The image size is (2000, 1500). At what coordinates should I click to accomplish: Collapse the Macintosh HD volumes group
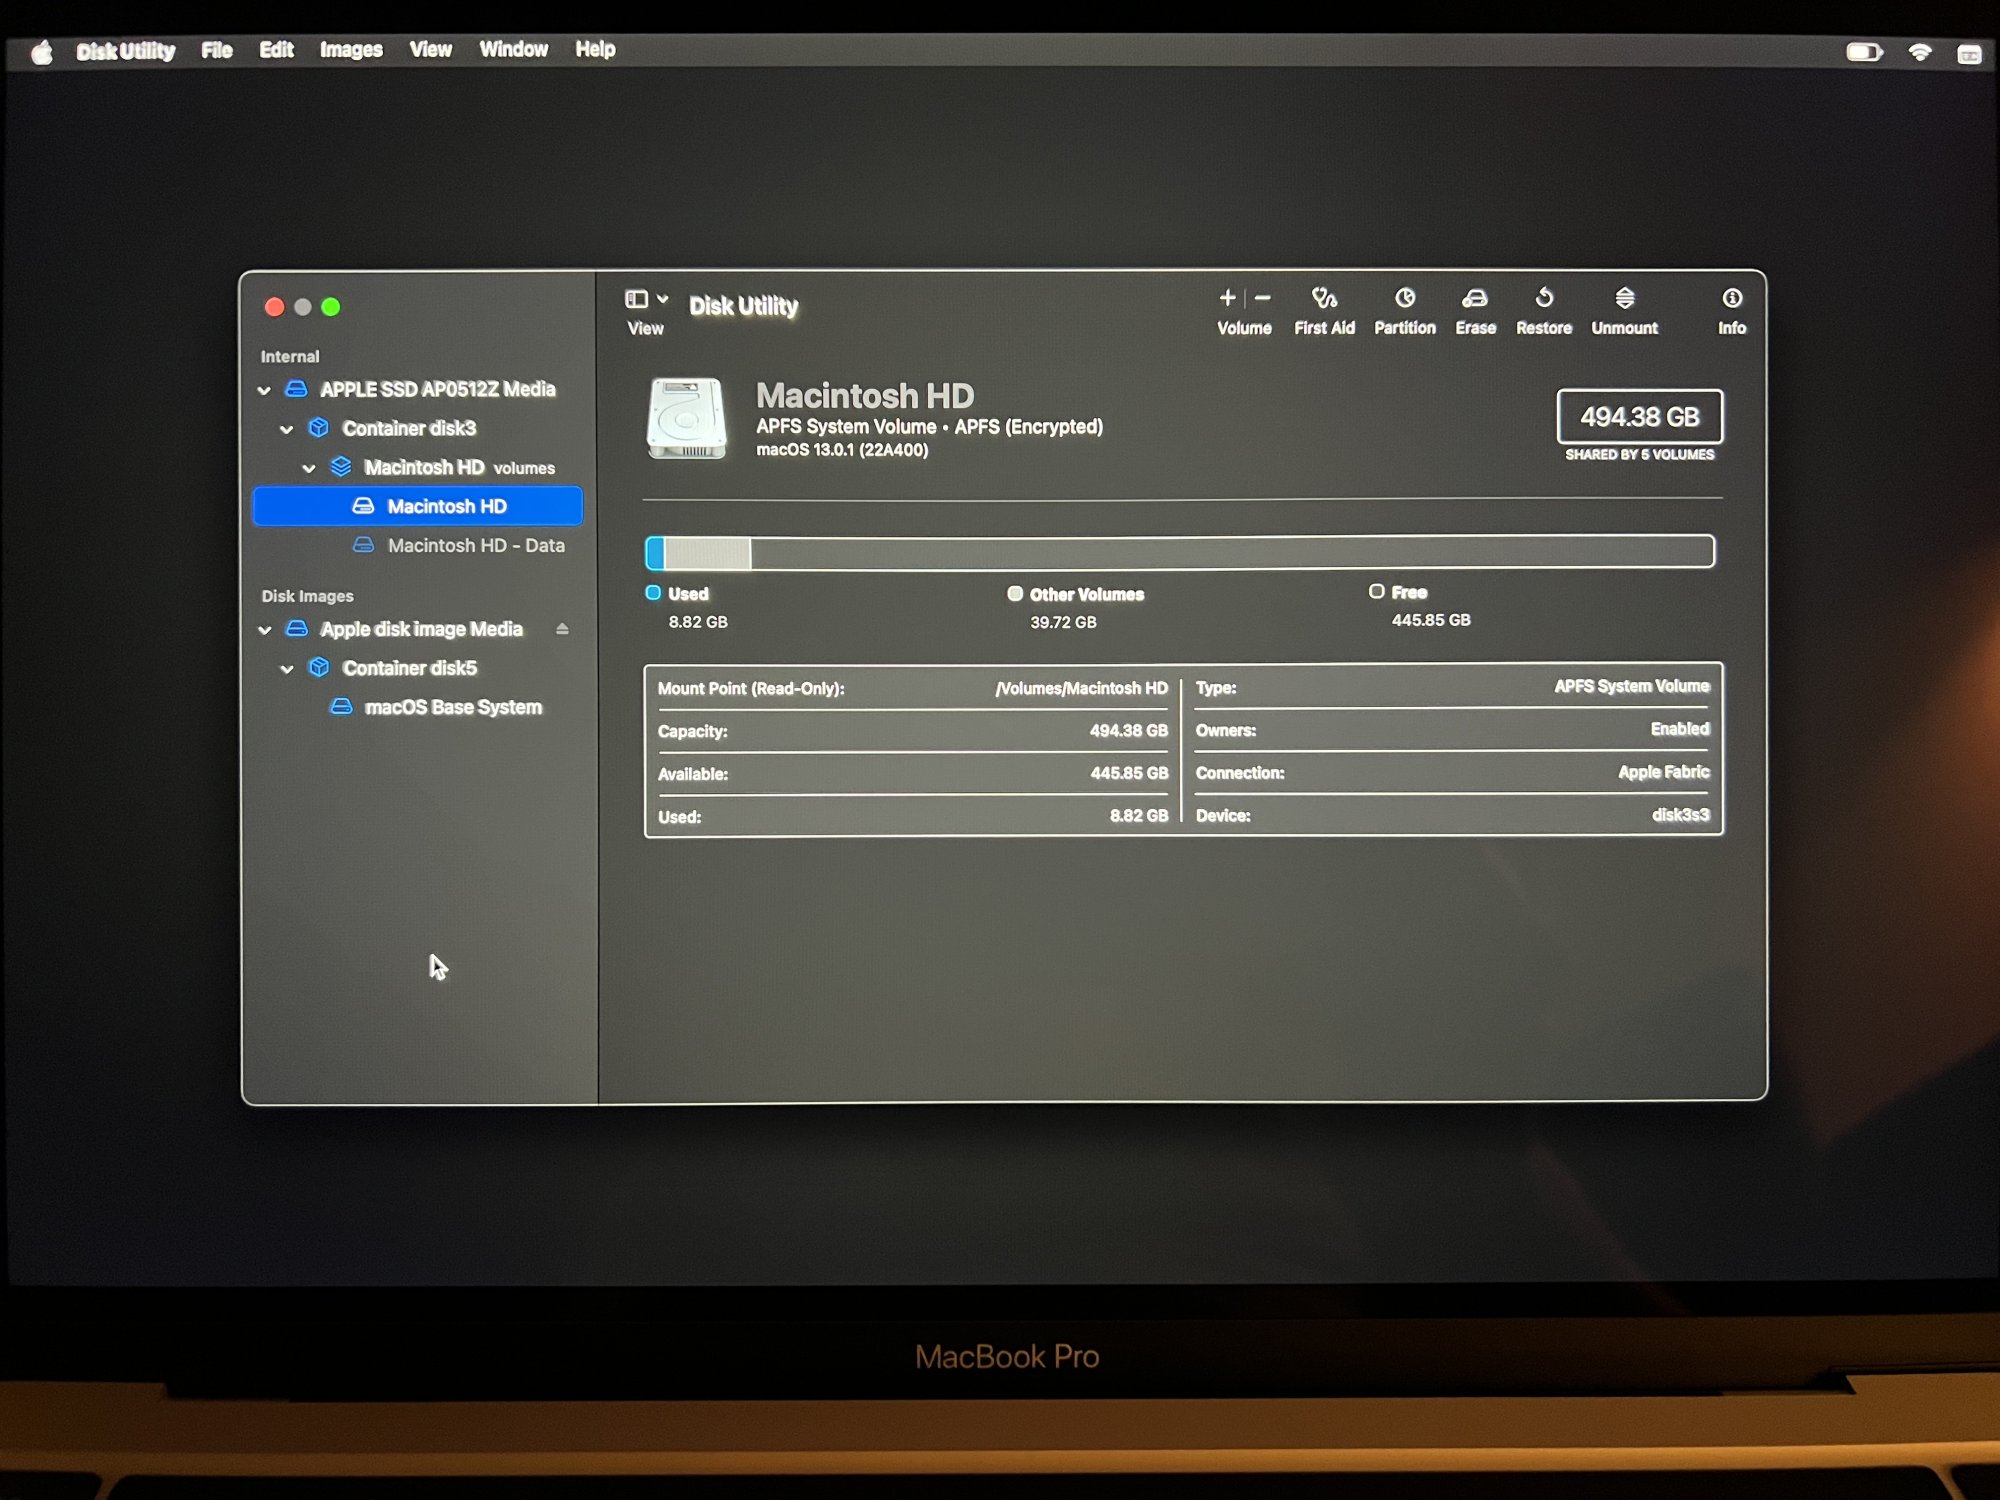pos(309,468)
